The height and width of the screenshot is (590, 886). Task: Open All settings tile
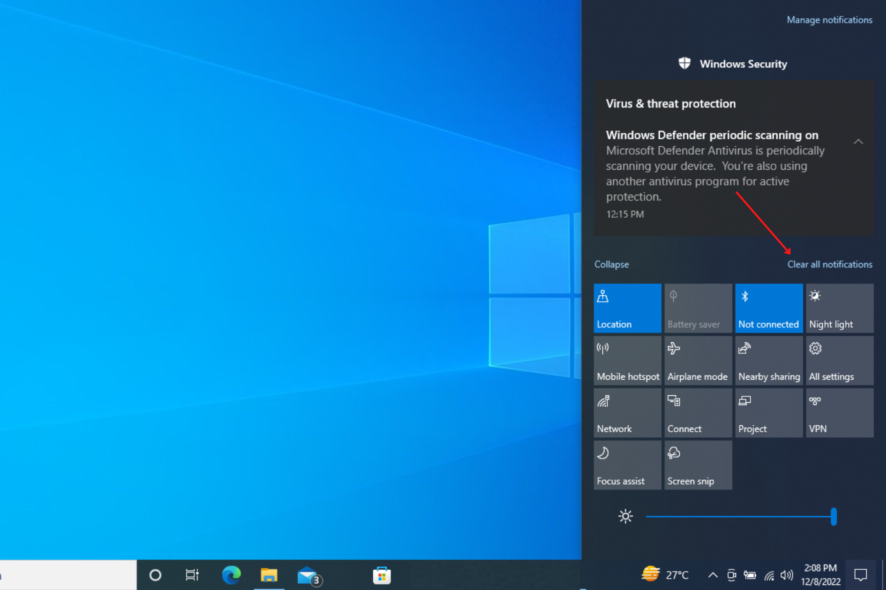pyautogui.click(x=839, y=361)
